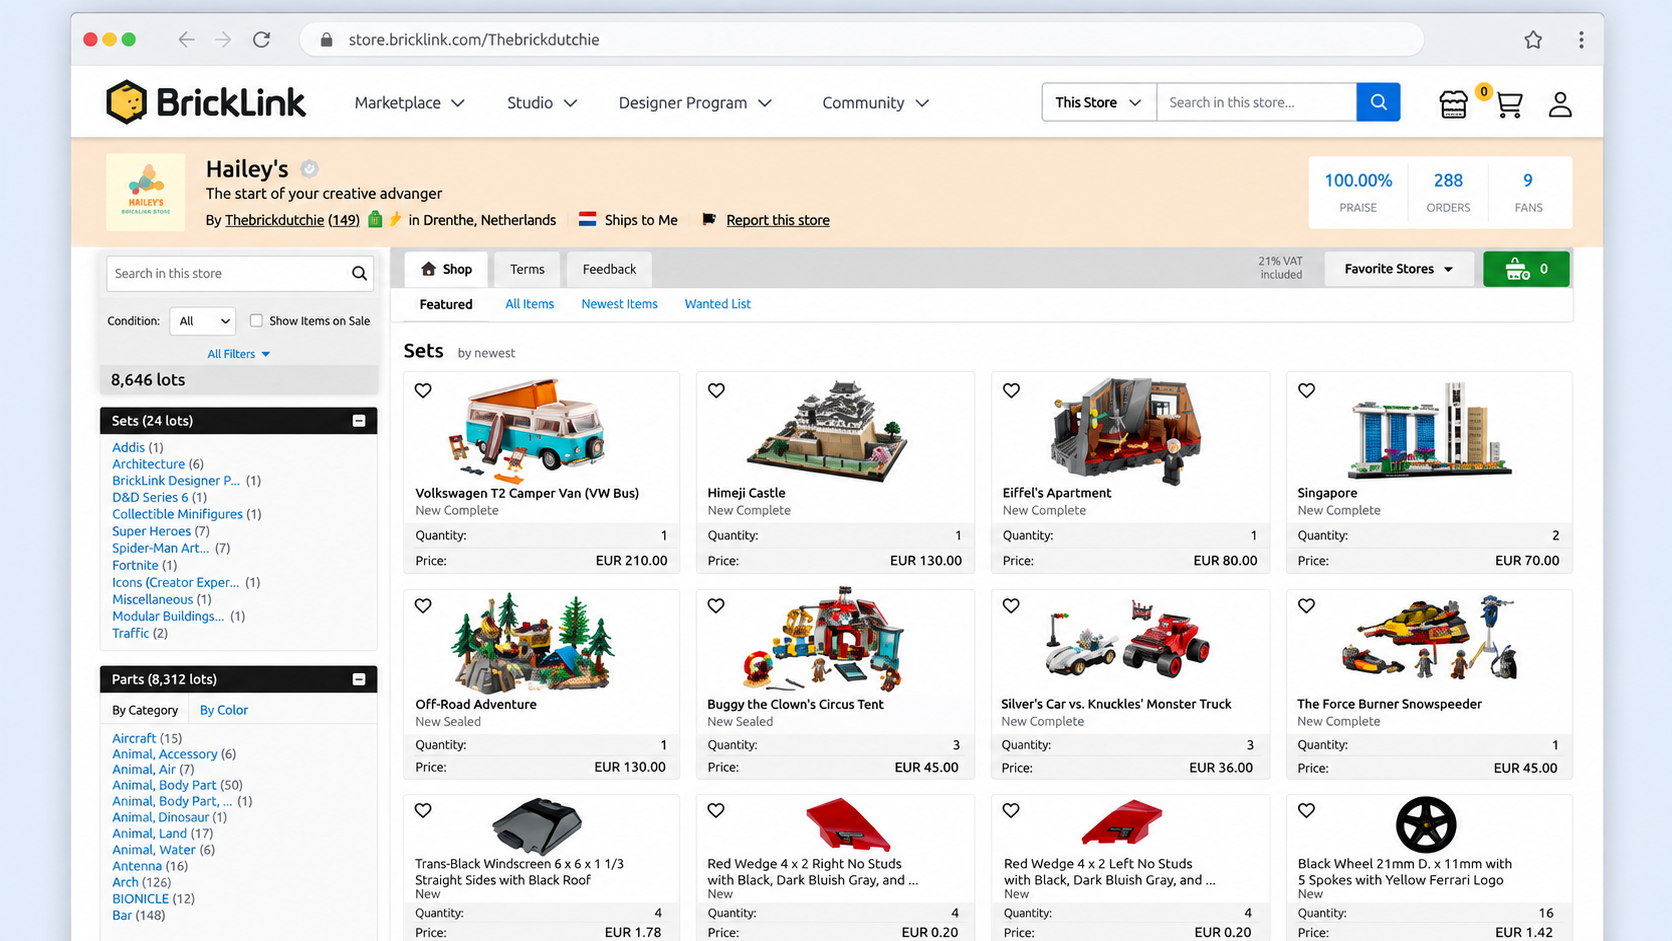Open the Off-Road Adventure product image
The height and width of the screenshot is (941, 1672).
coord(531,643)
